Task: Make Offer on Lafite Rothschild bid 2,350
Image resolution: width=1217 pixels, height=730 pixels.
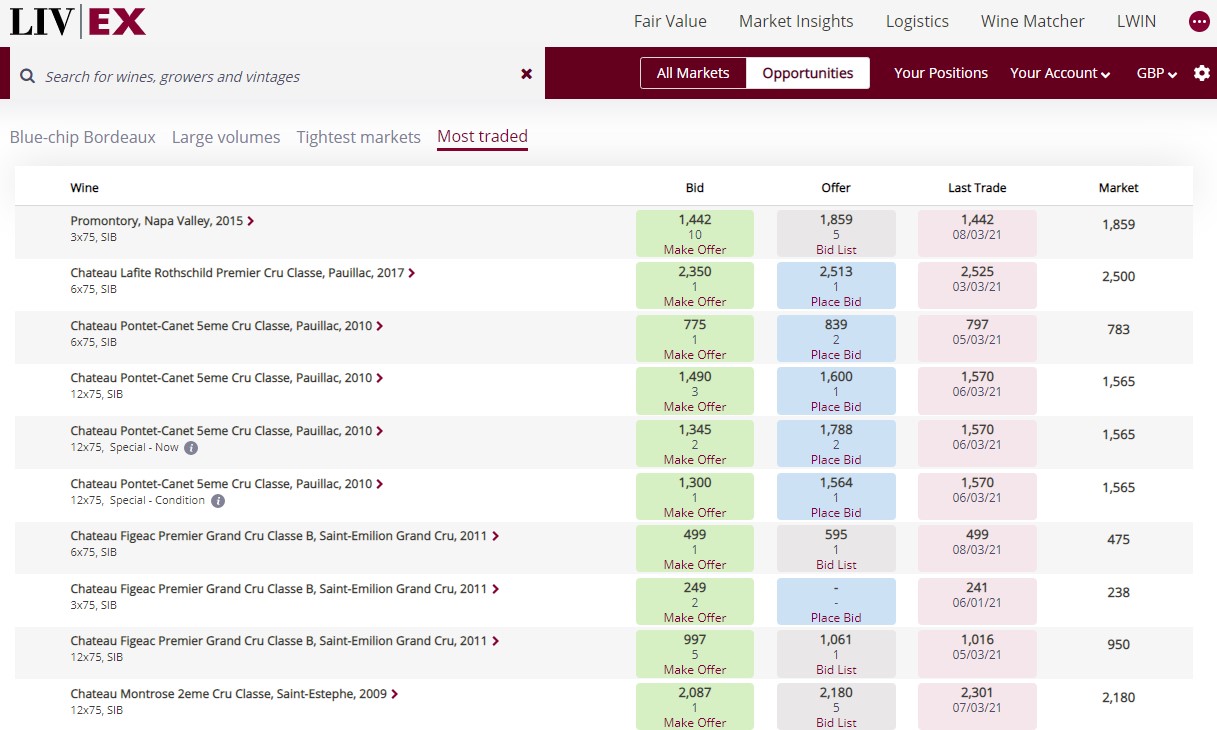Action: [x=695, y=301]
